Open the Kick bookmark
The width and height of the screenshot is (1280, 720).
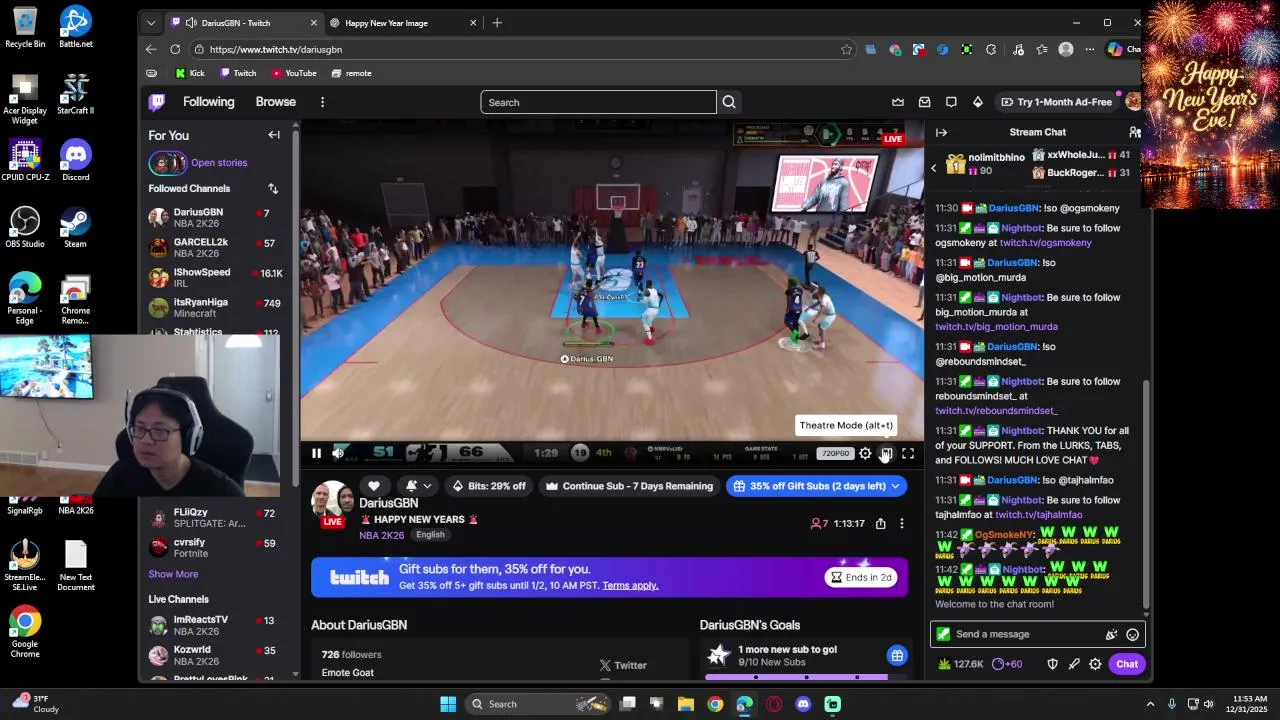point(190,73)
